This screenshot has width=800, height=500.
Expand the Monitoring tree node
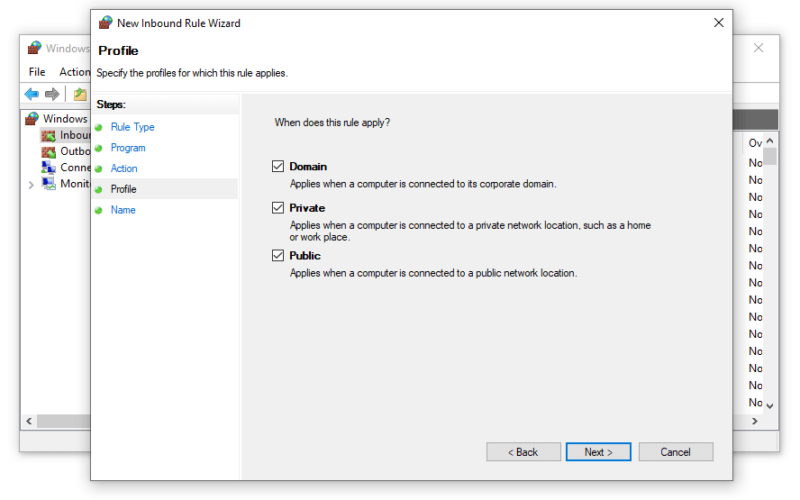pyautogui.click(x=31, y=185)
